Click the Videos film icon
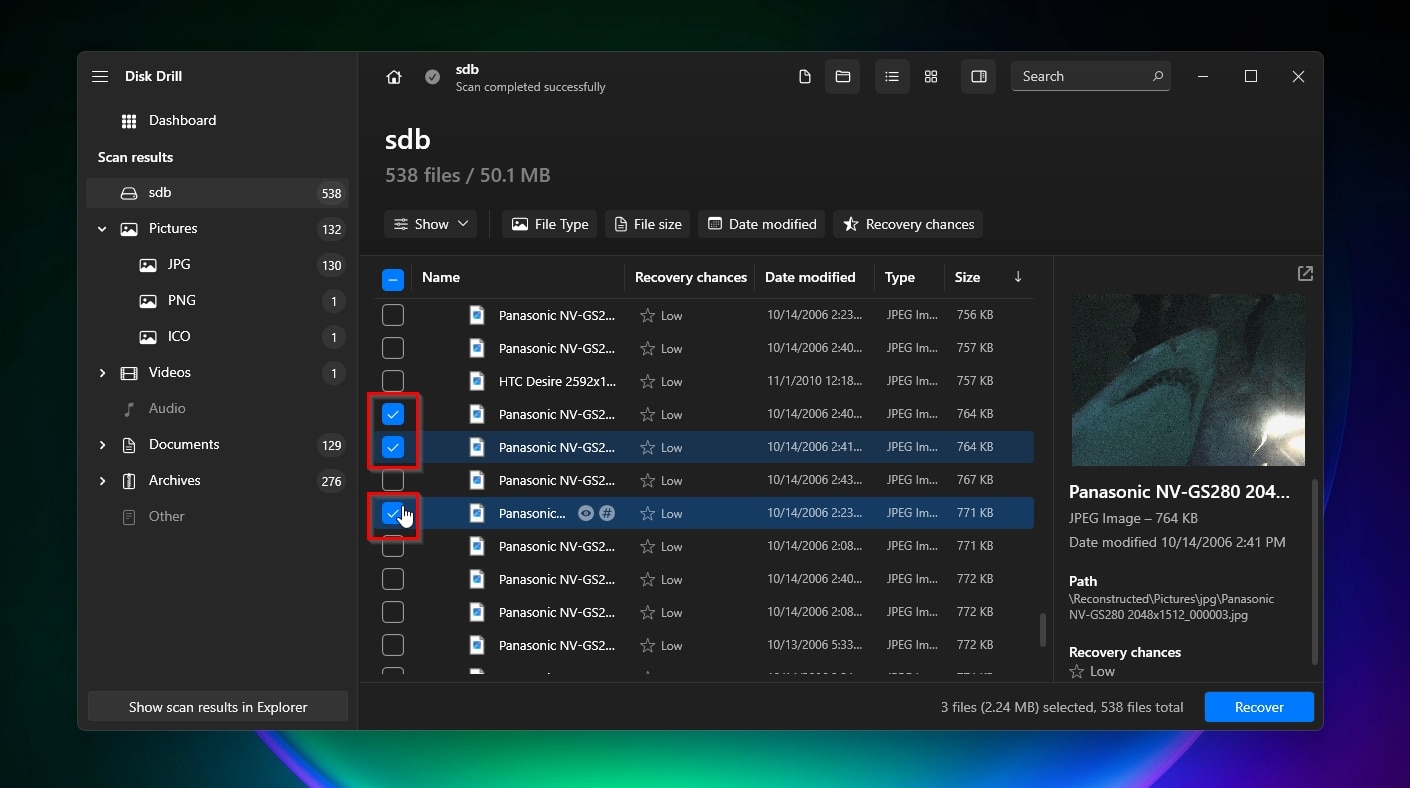Image resolution: width=1410 pixels, height=788 pixels. point(129,373)
